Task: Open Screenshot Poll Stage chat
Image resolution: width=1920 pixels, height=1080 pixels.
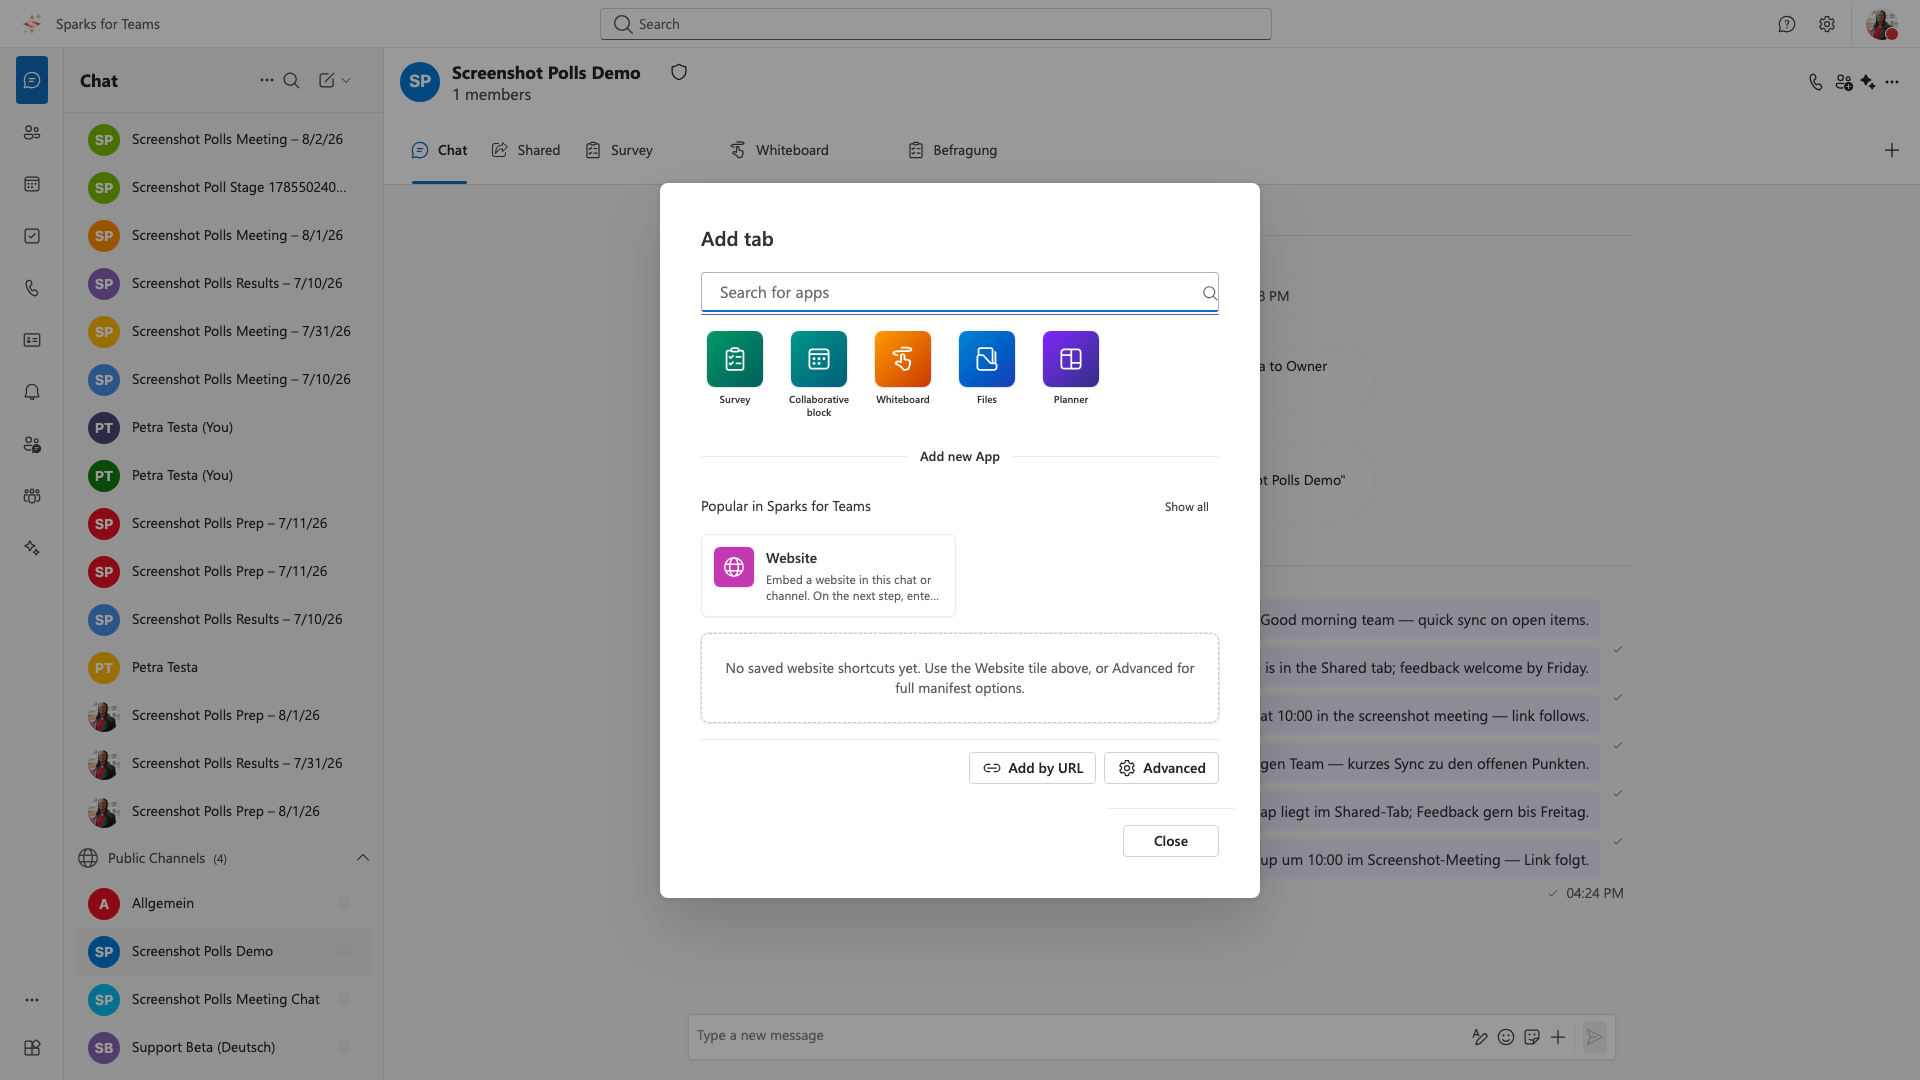Action: 223,187
